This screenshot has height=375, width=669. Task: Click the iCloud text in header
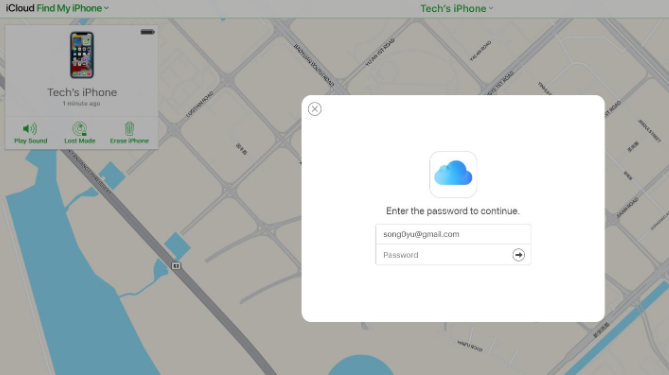pos(20,8)
